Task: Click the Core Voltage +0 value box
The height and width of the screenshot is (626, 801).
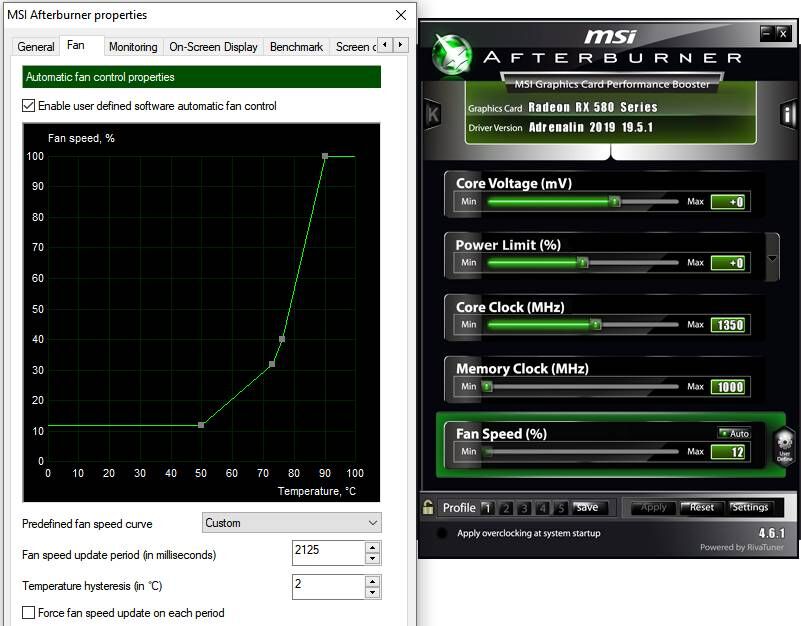Action: [730, 202]
